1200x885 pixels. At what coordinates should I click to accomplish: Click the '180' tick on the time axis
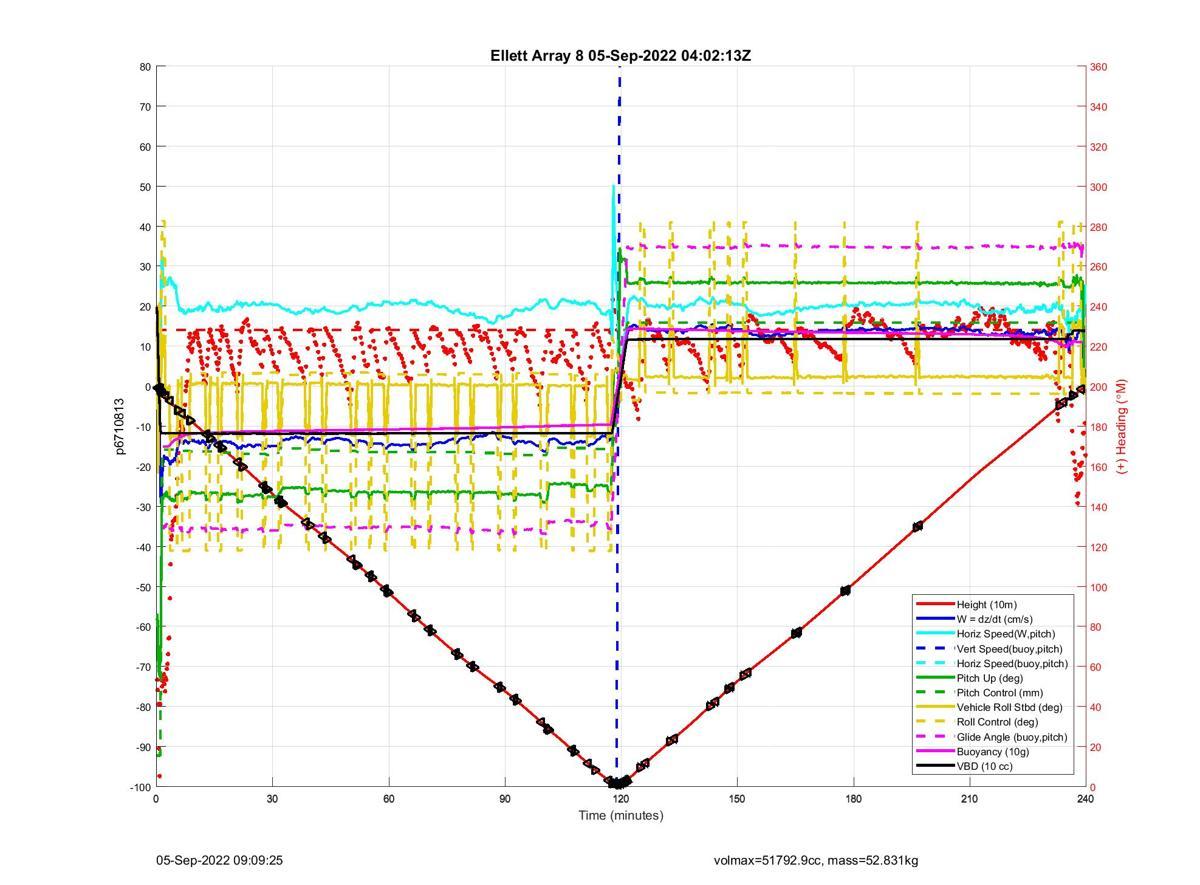(x=853, y=798)
